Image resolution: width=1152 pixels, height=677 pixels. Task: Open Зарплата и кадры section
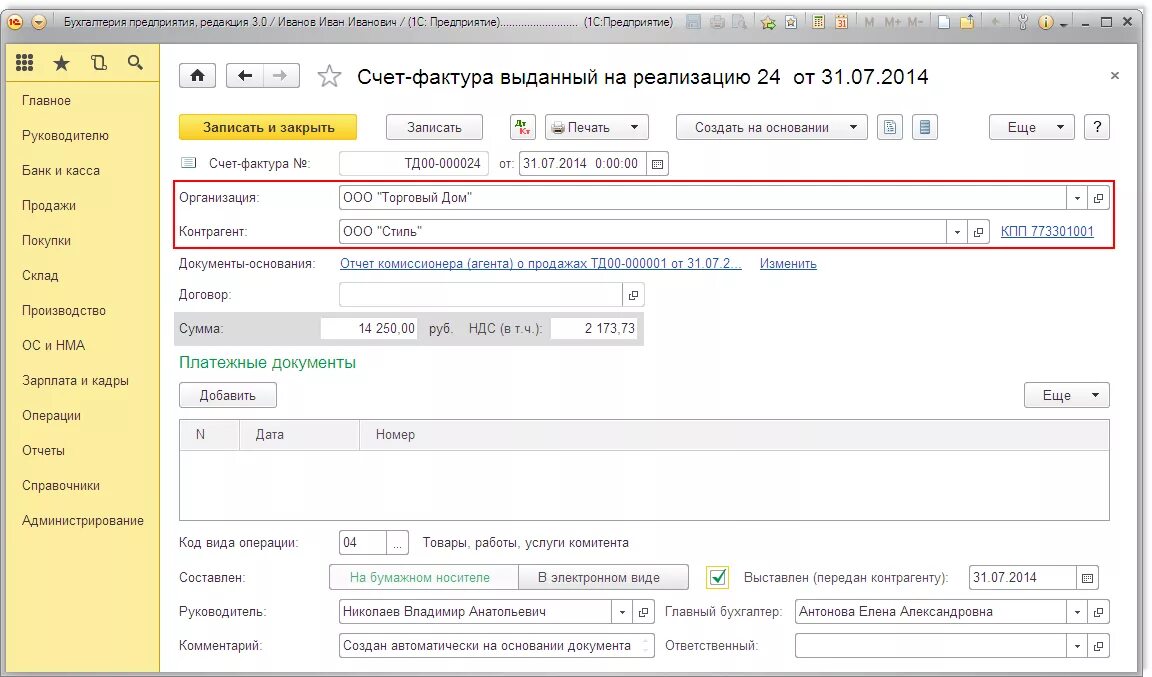click(75, 381)
